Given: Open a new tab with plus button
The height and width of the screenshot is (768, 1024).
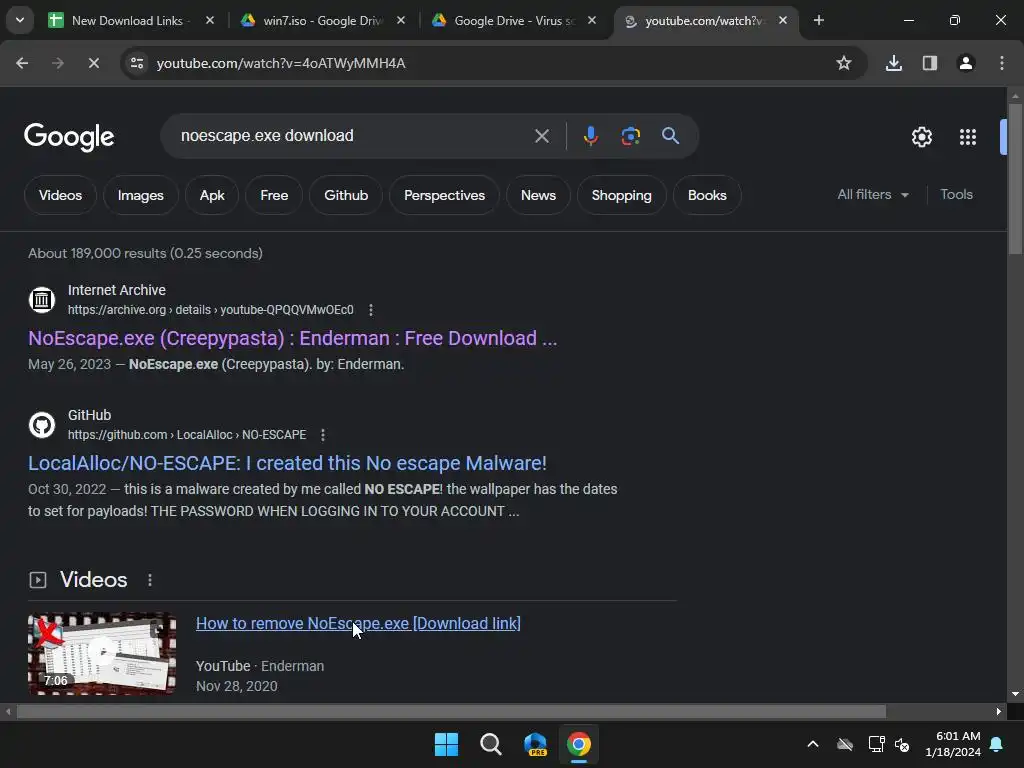Looking at the screenshot, I should (819, 20).
